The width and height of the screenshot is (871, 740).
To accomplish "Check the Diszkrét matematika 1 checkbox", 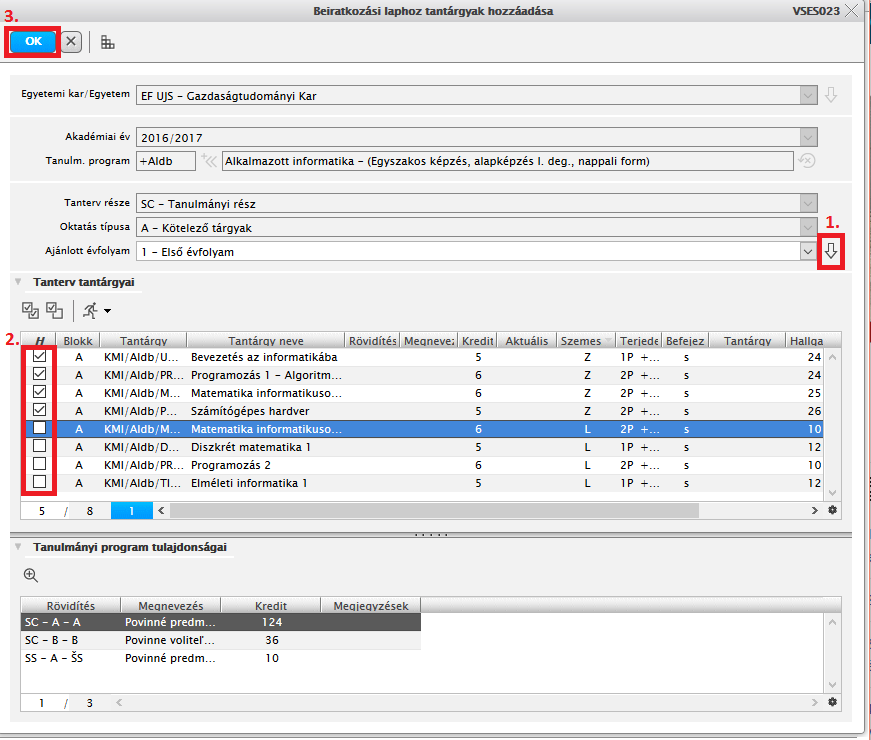I will [39, 447].
